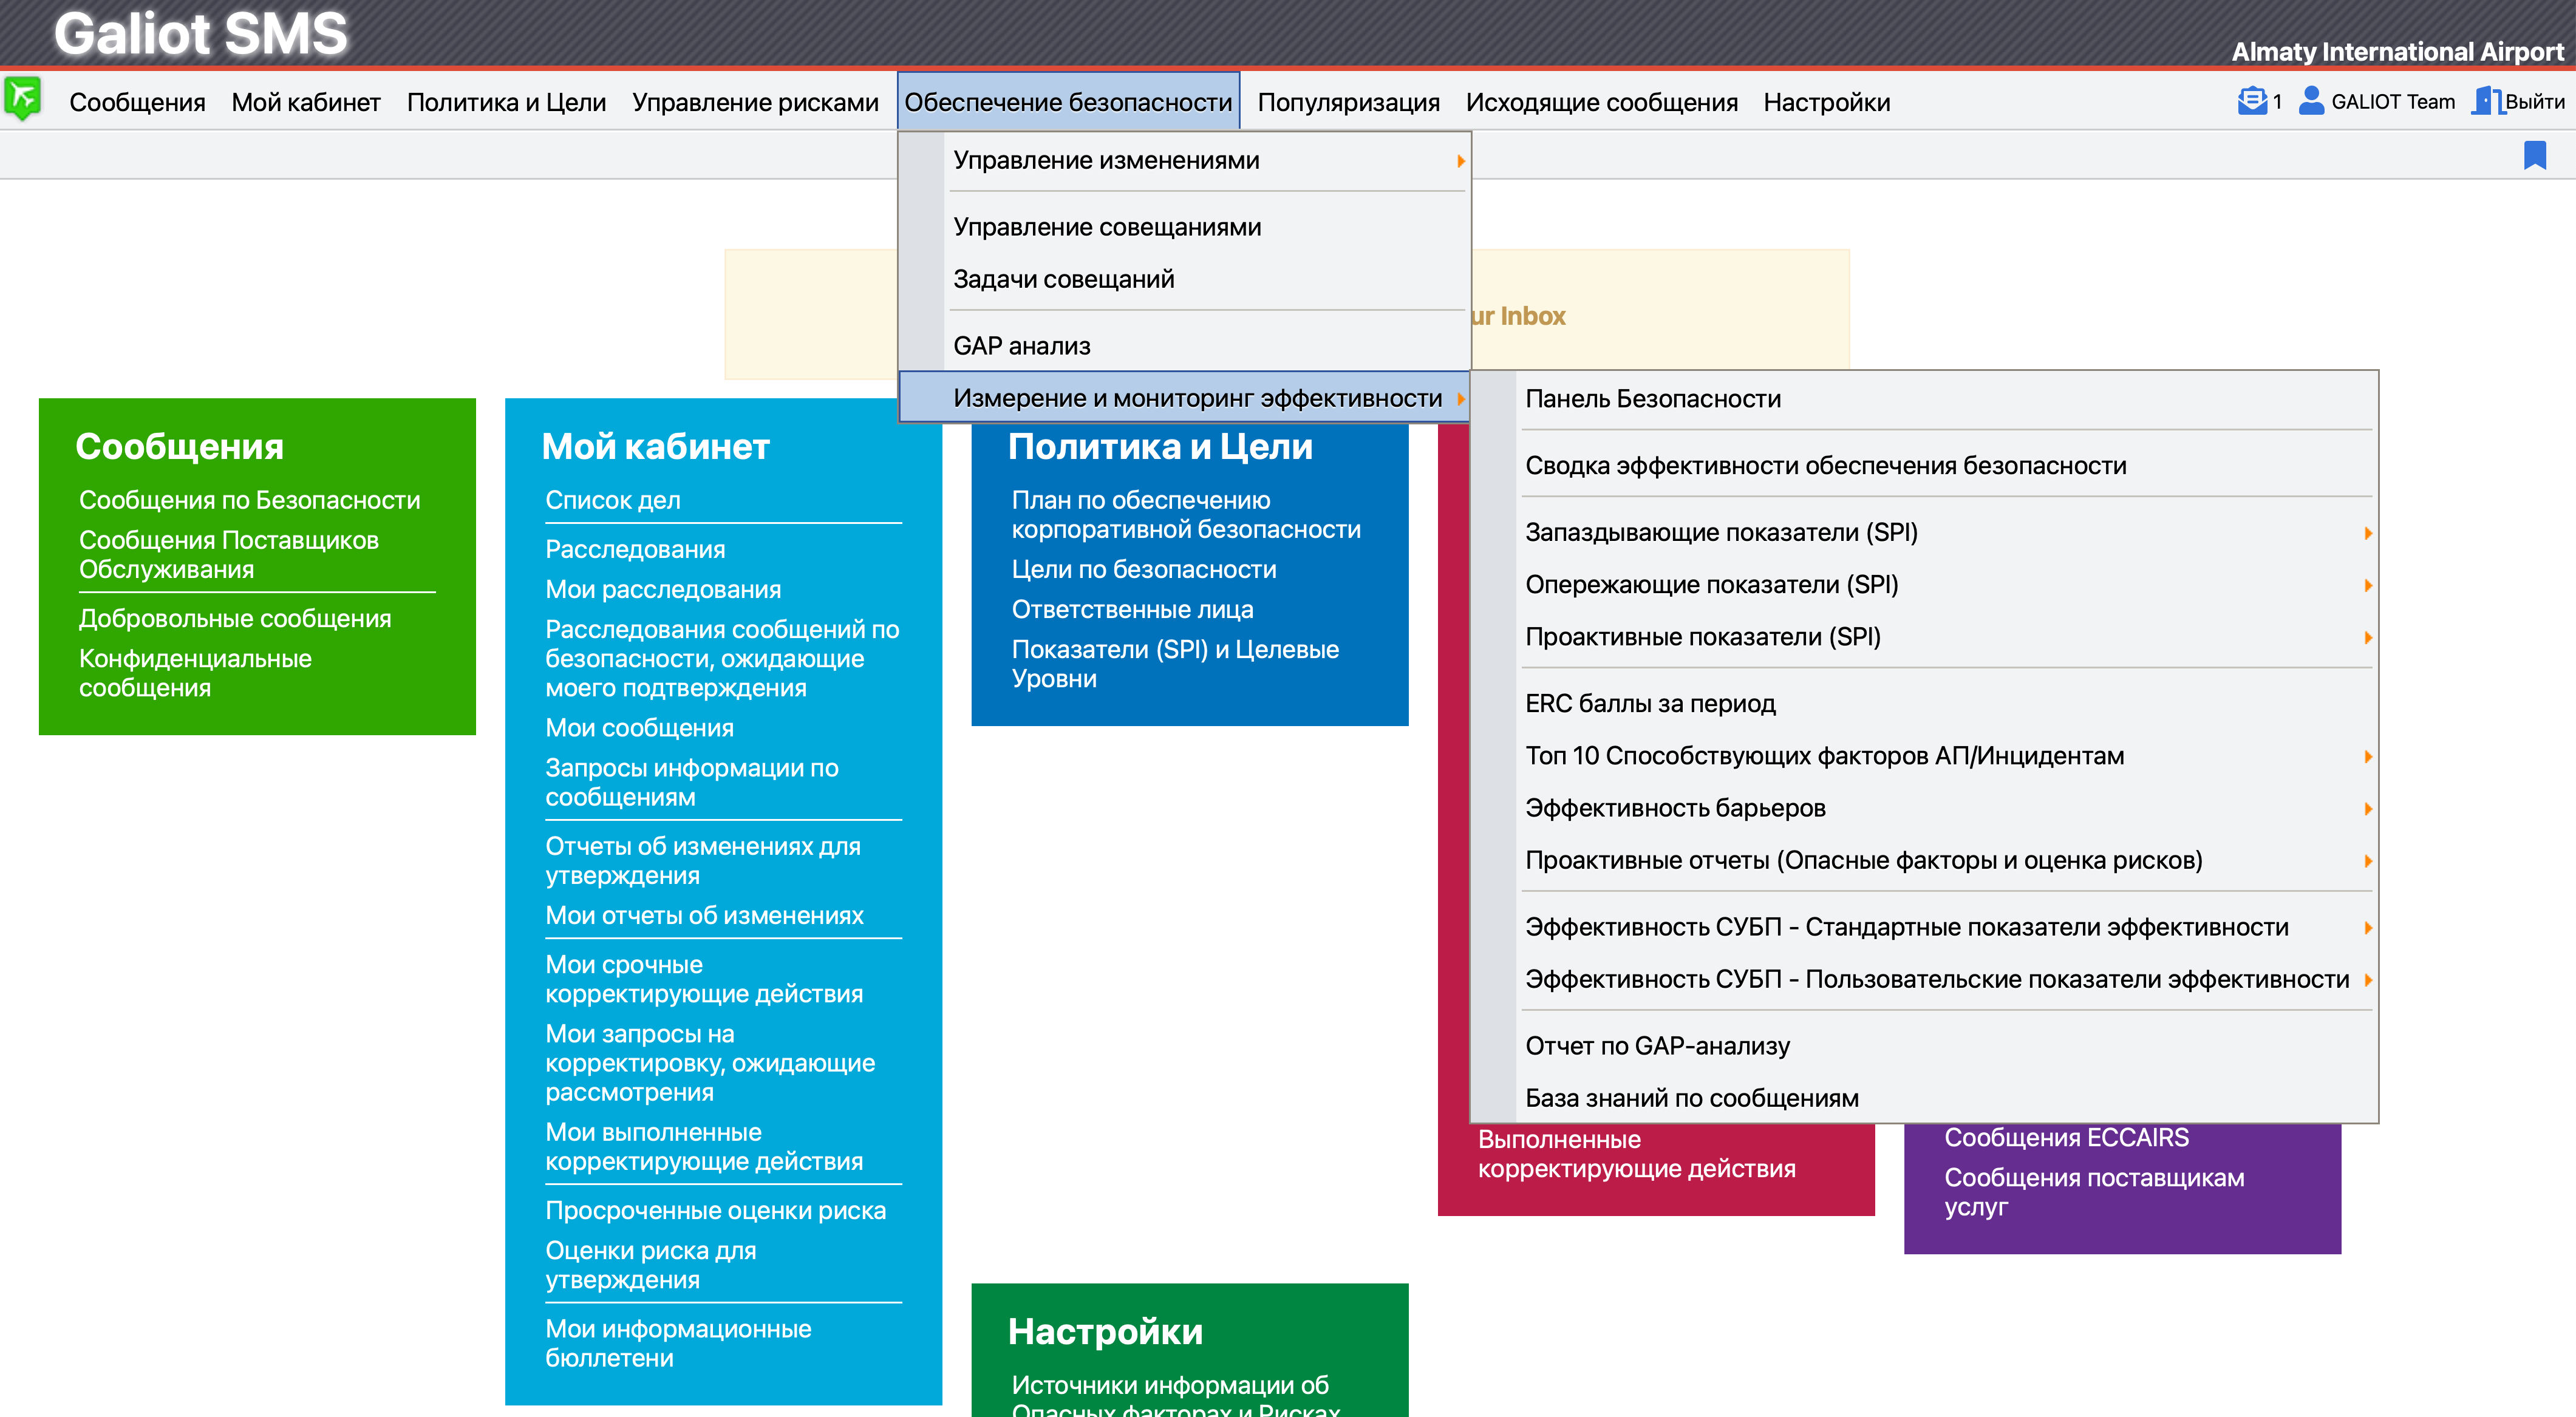2576x1417 pixels.
Task: Click GALIOT Team user name
Action: pos(2392,102)
